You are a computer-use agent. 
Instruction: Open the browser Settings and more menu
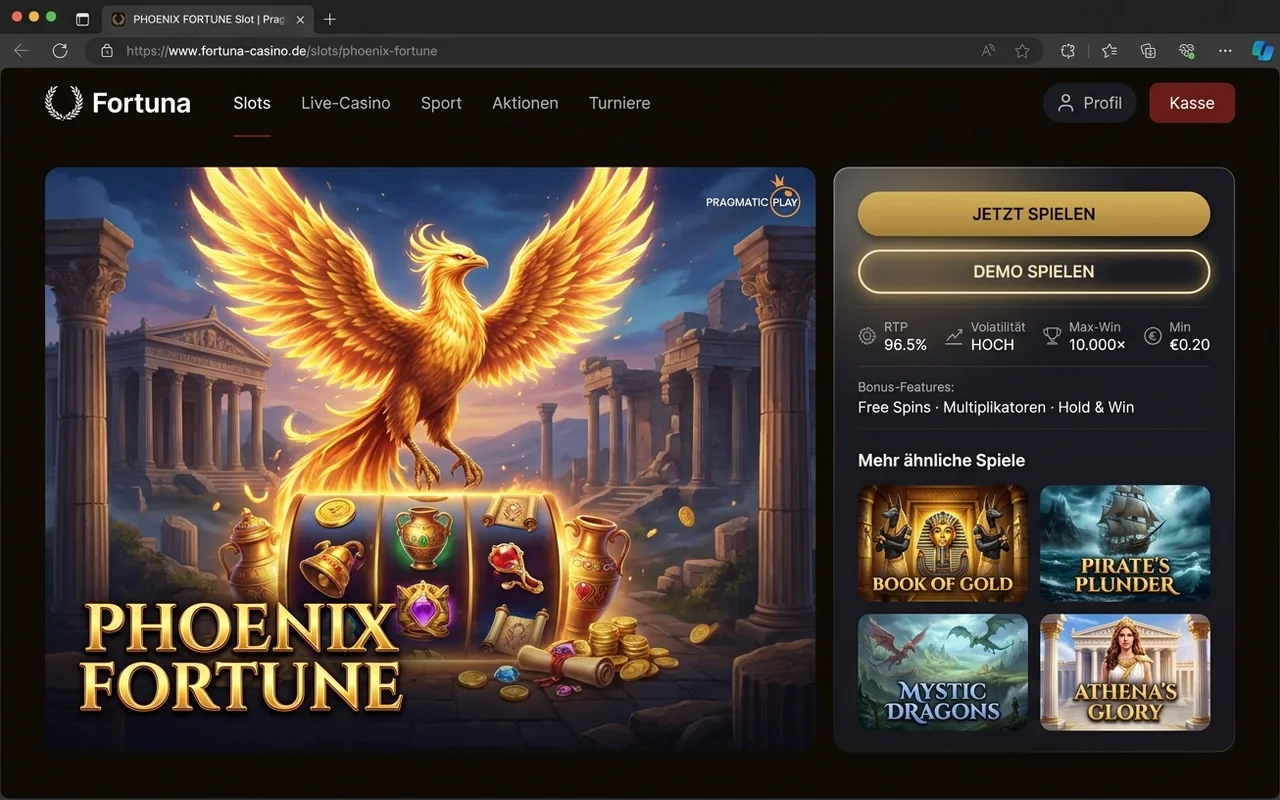coord(1226,51)
